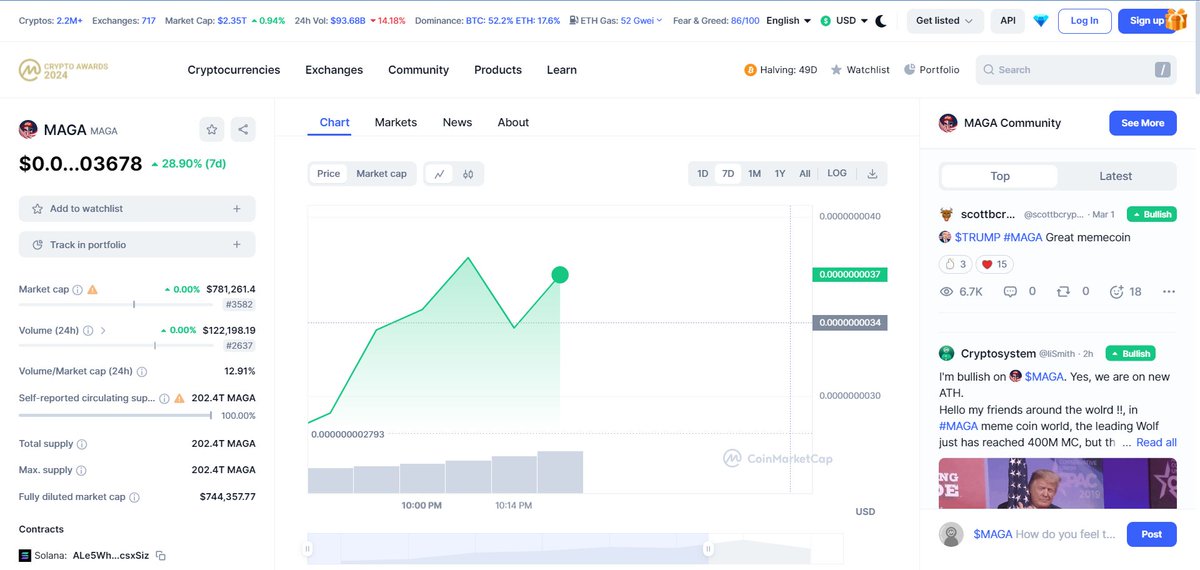This screenshot has height=570, width=1200.
Task: Expand Volume (24h) chevron
Action: 103,331
